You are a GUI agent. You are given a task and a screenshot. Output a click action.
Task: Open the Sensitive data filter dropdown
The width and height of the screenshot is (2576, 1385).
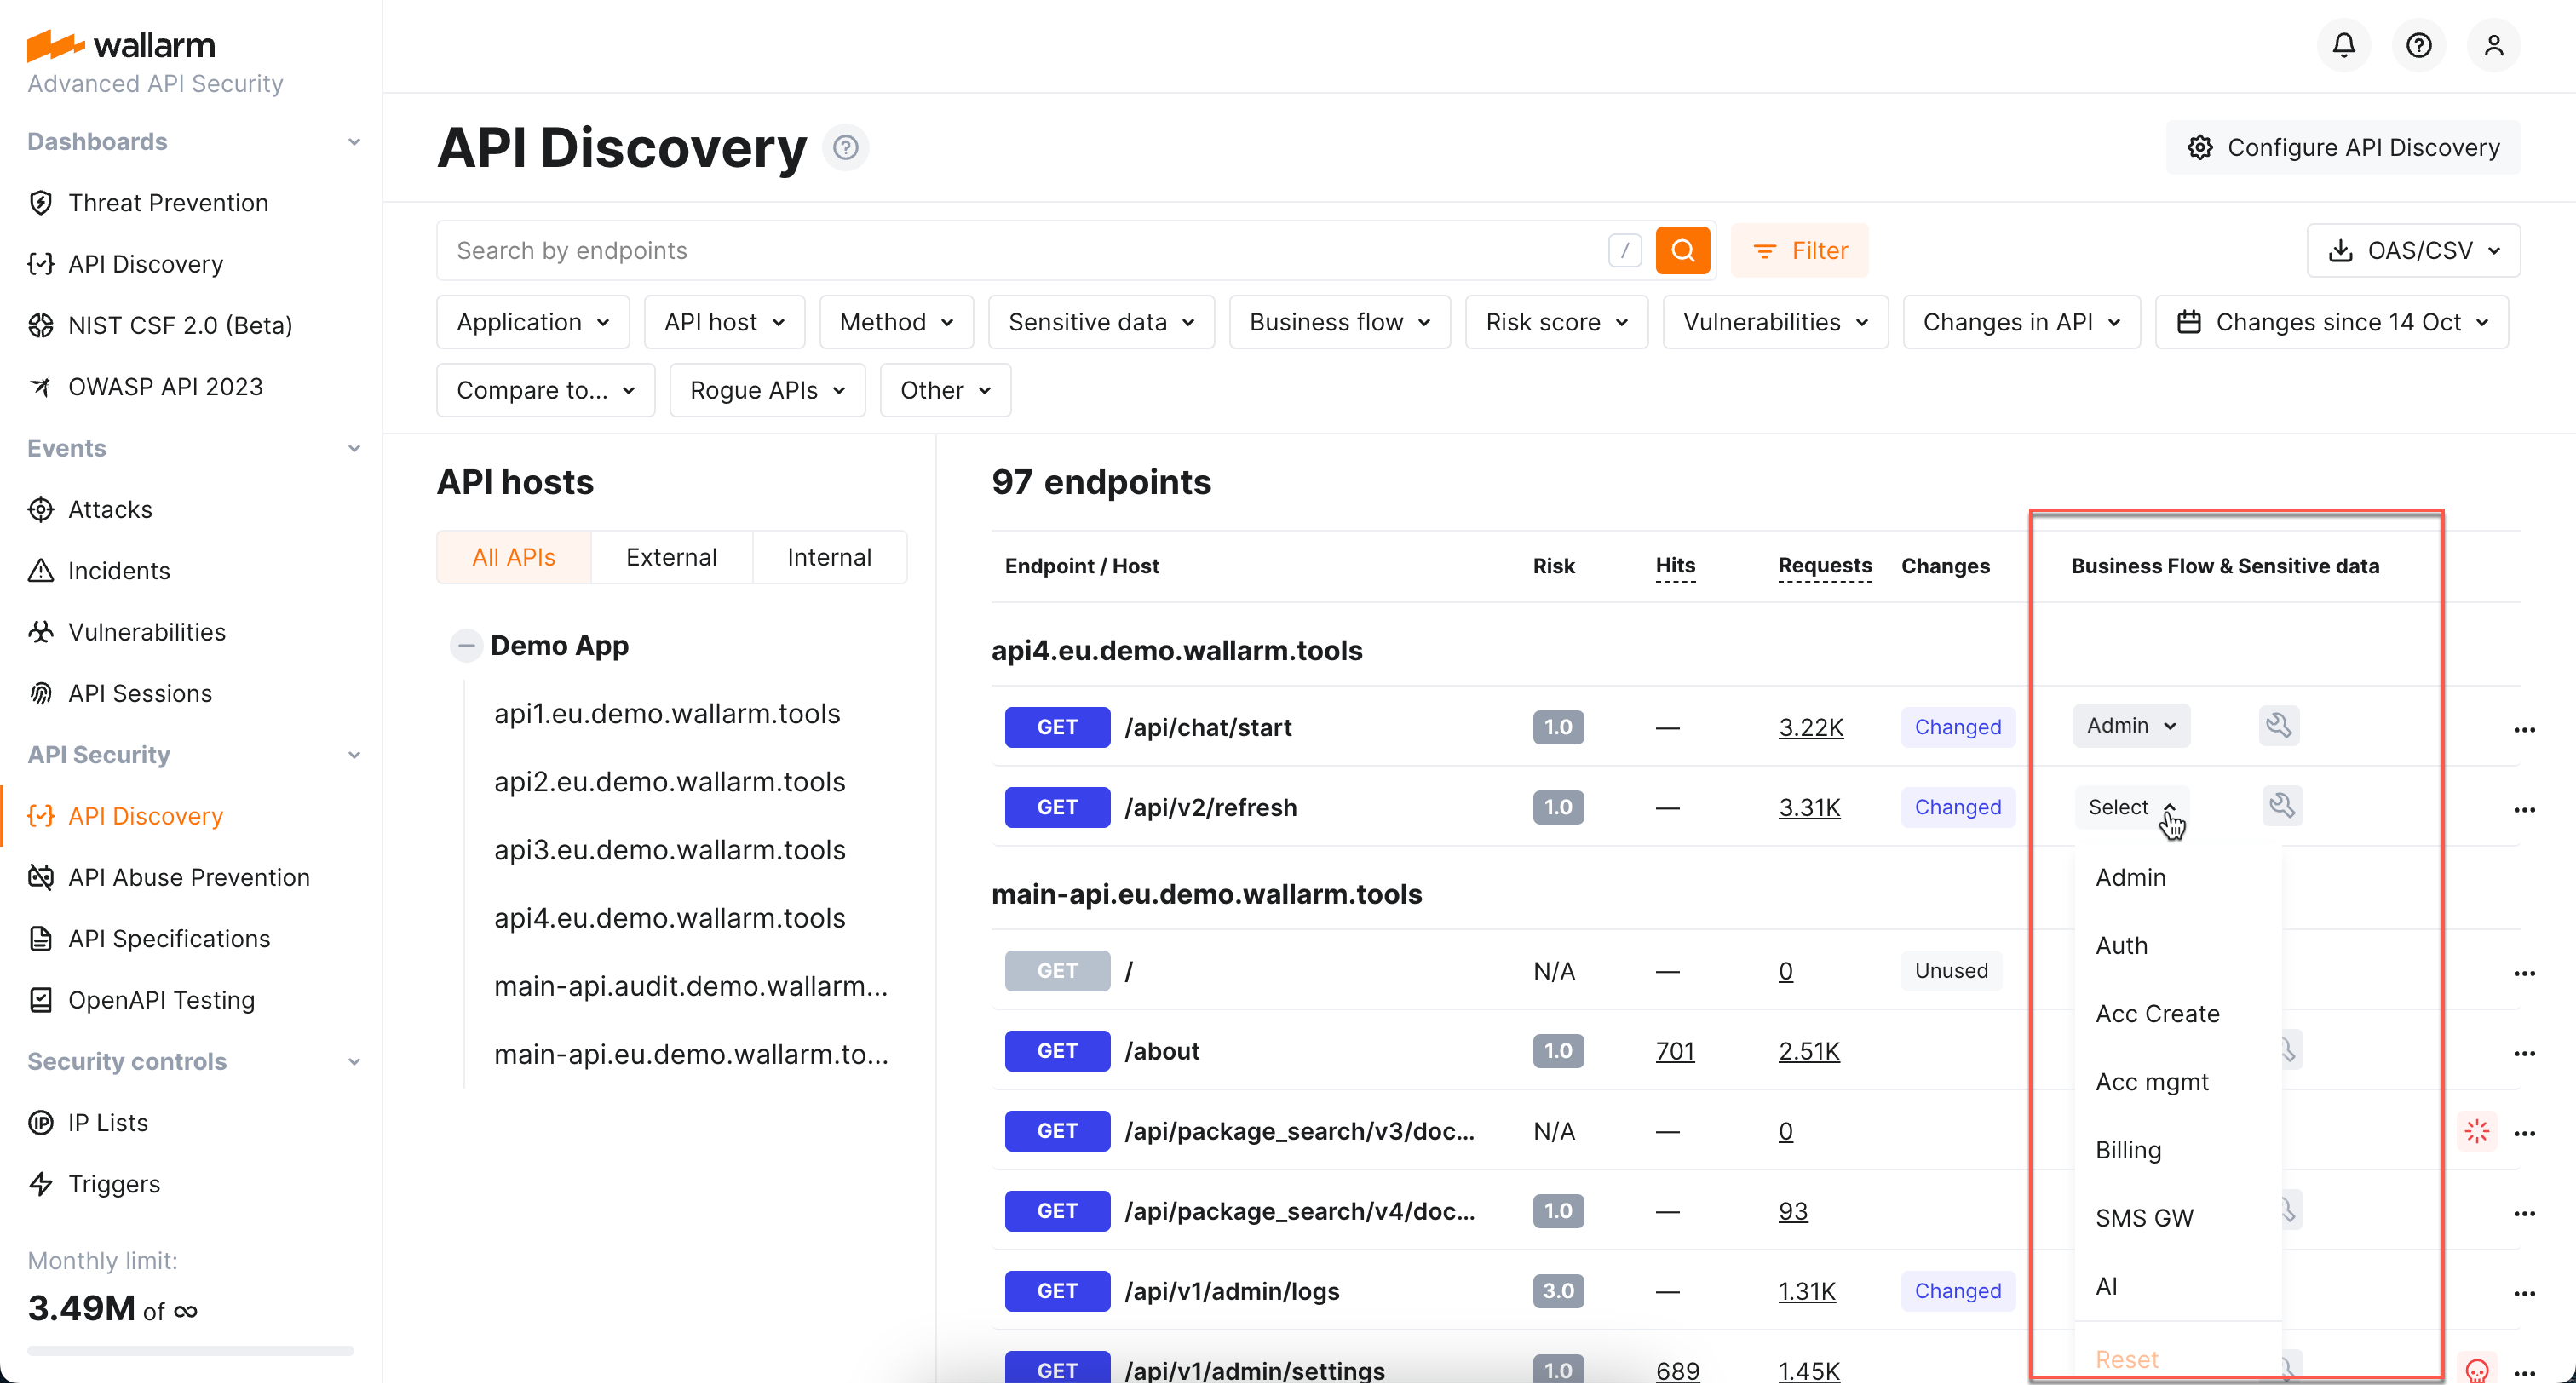(1100, 322)
